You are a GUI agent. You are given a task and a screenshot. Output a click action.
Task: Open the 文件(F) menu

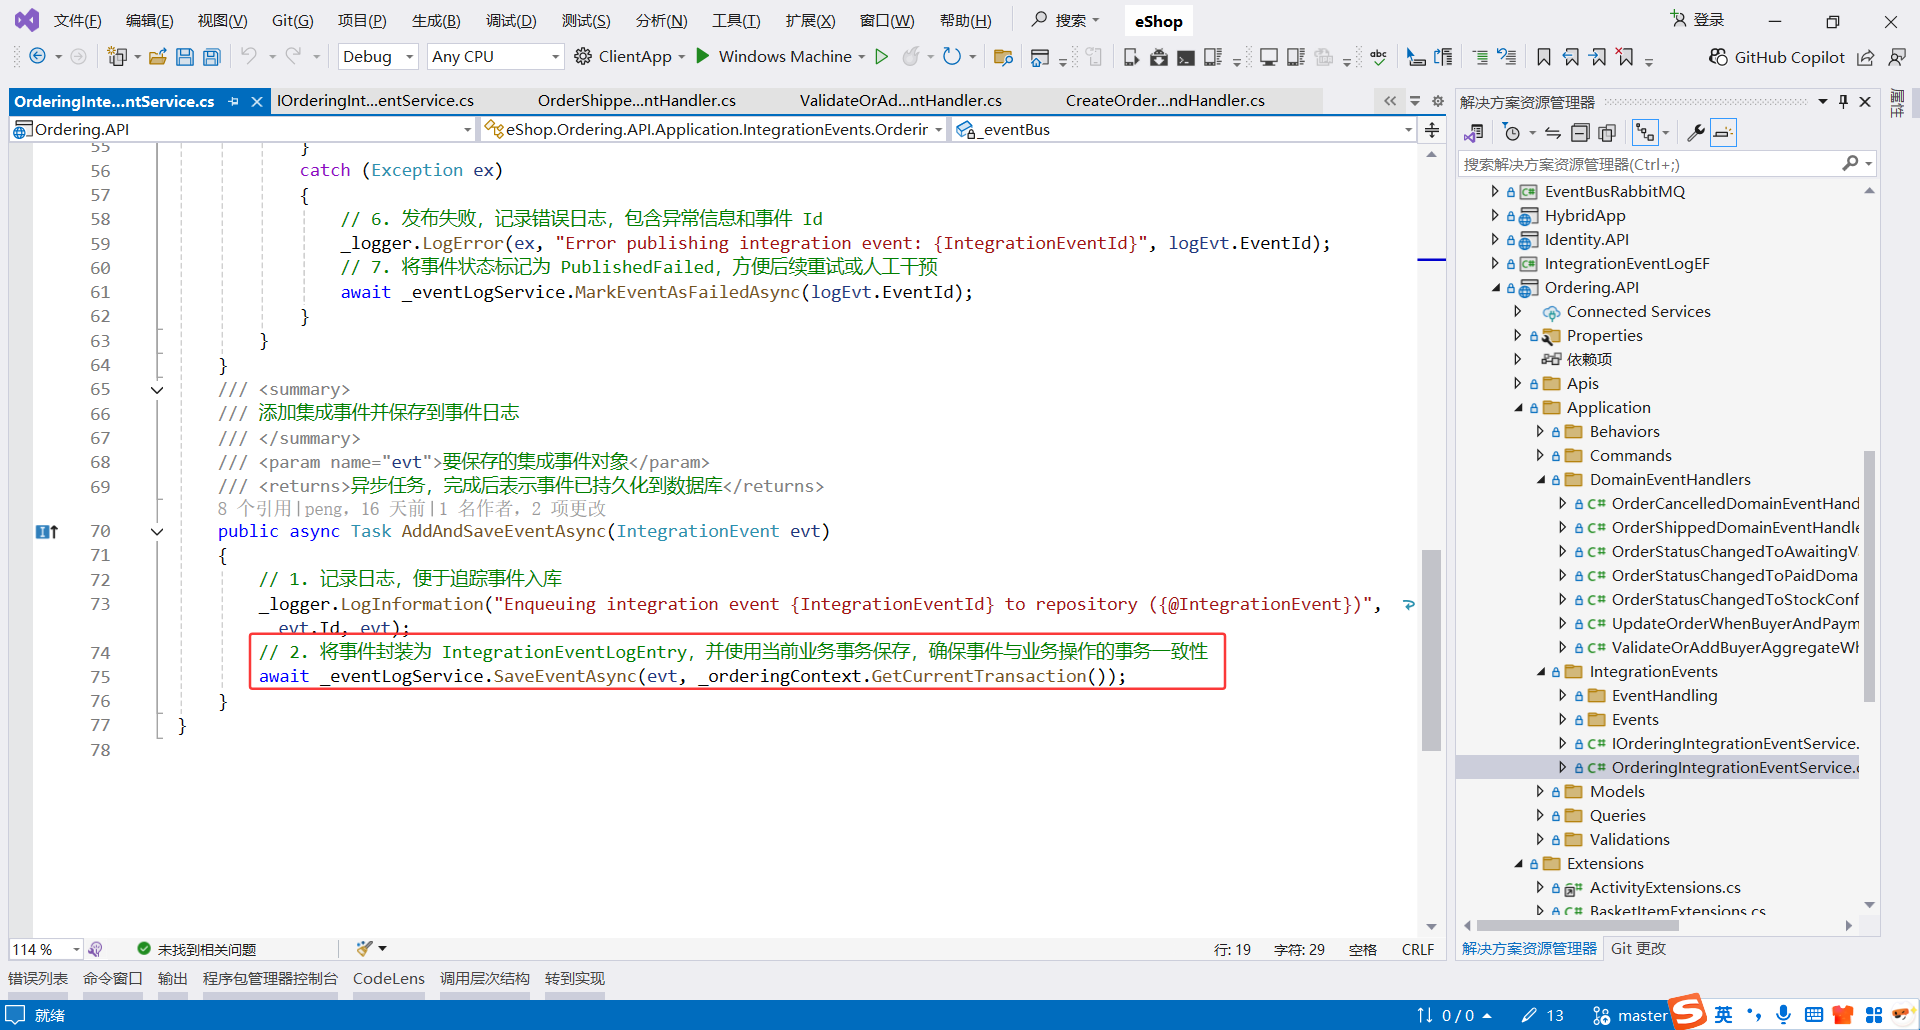77,21
